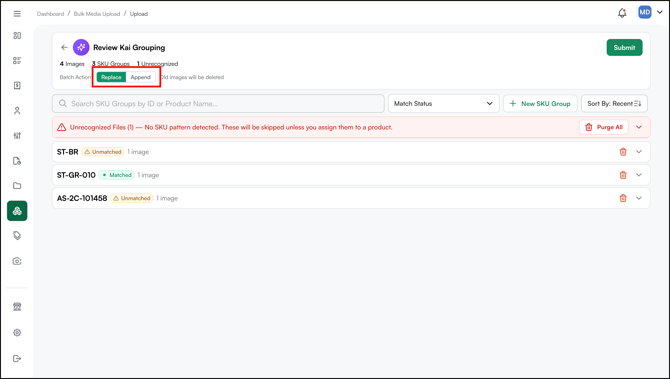Open the Match Status dropdown
The height and width of the screenshot is (379, 670).
(x=444, y=103)
